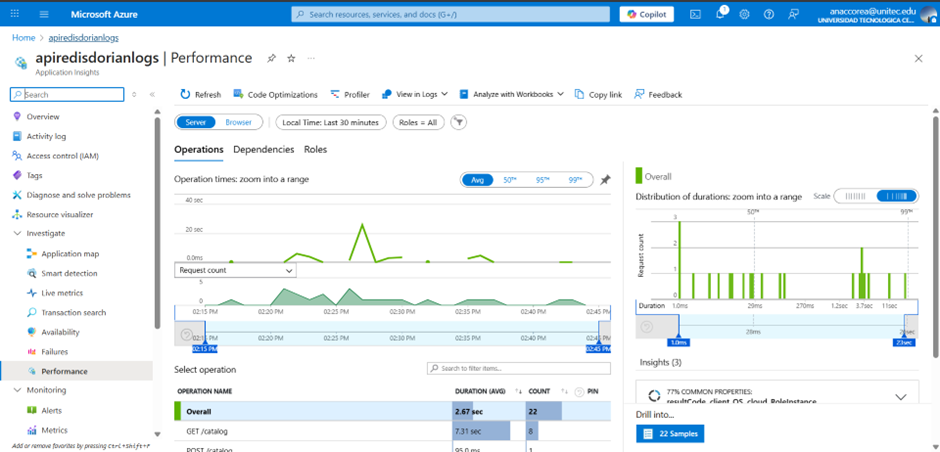Switch to the Operations tab
940x452 pixels.
click(198, 150)
